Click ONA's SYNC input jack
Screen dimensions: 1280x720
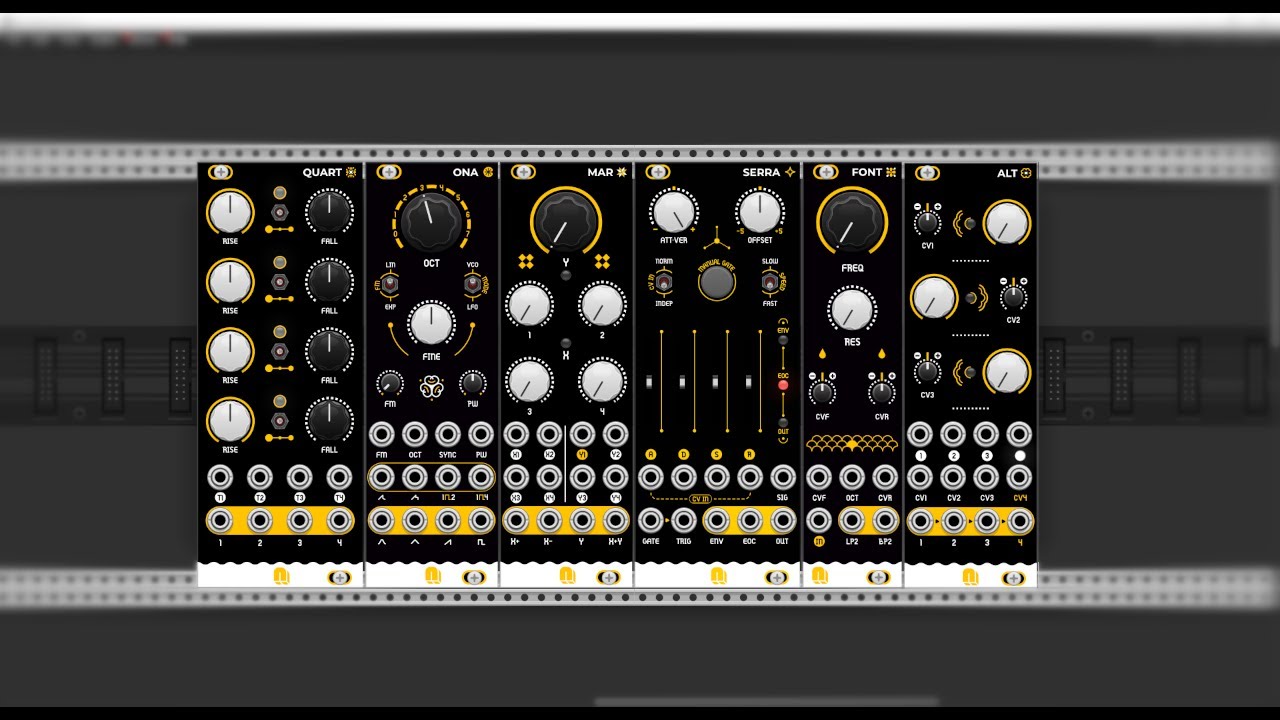(448, 434)
